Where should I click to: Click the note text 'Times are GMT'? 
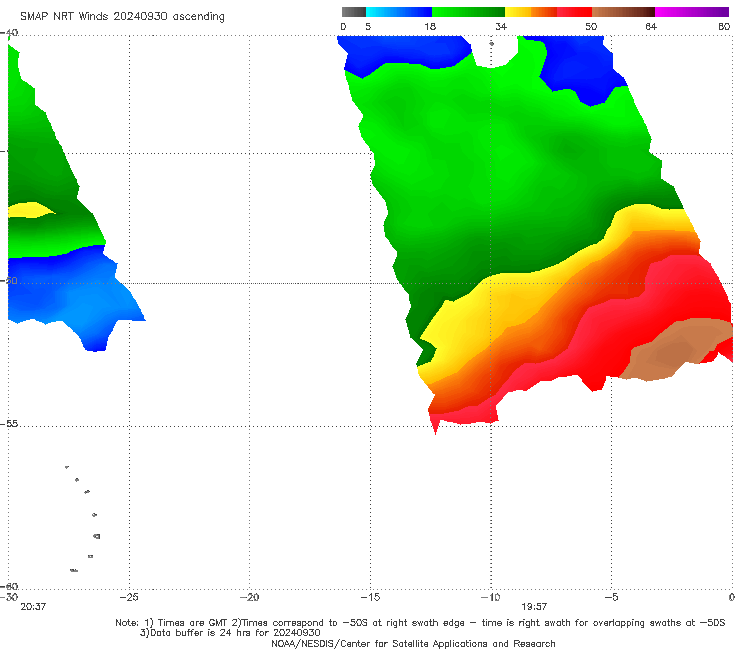click(193, 623)
